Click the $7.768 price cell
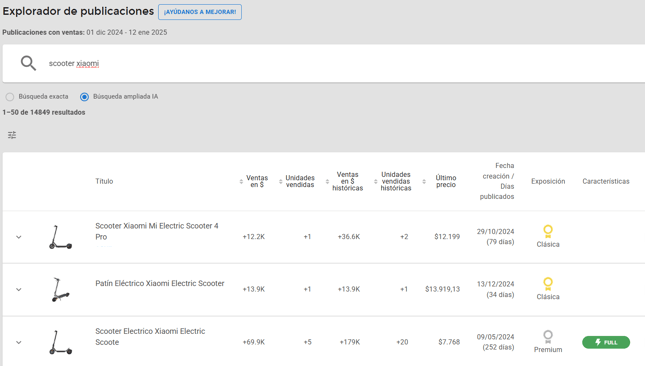Screen dimensions: 645x366 coord(449,342)
